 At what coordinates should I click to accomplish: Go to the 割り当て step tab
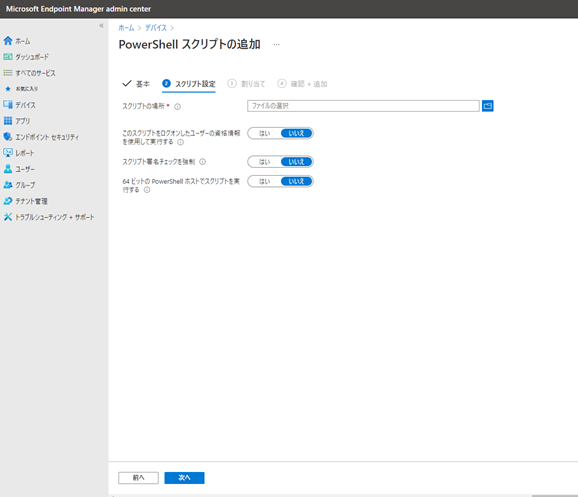point(246,84)
